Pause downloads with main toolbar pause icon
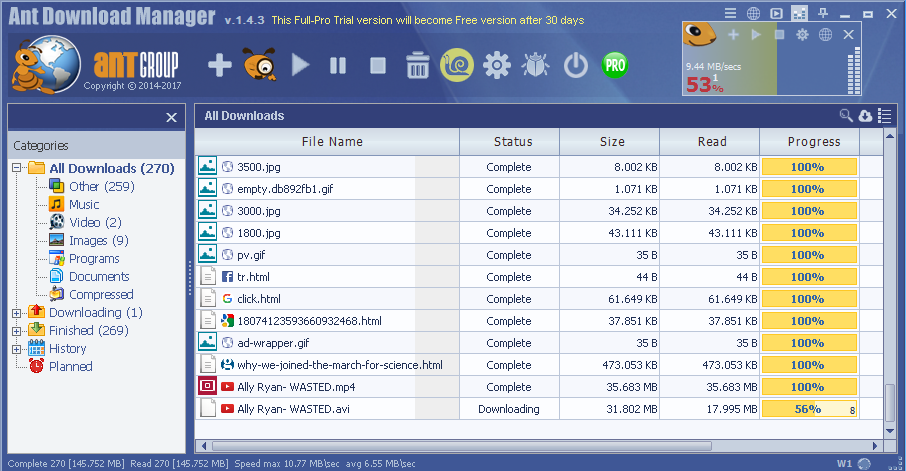Screen dimensions: 906x471 click(338, 65)
